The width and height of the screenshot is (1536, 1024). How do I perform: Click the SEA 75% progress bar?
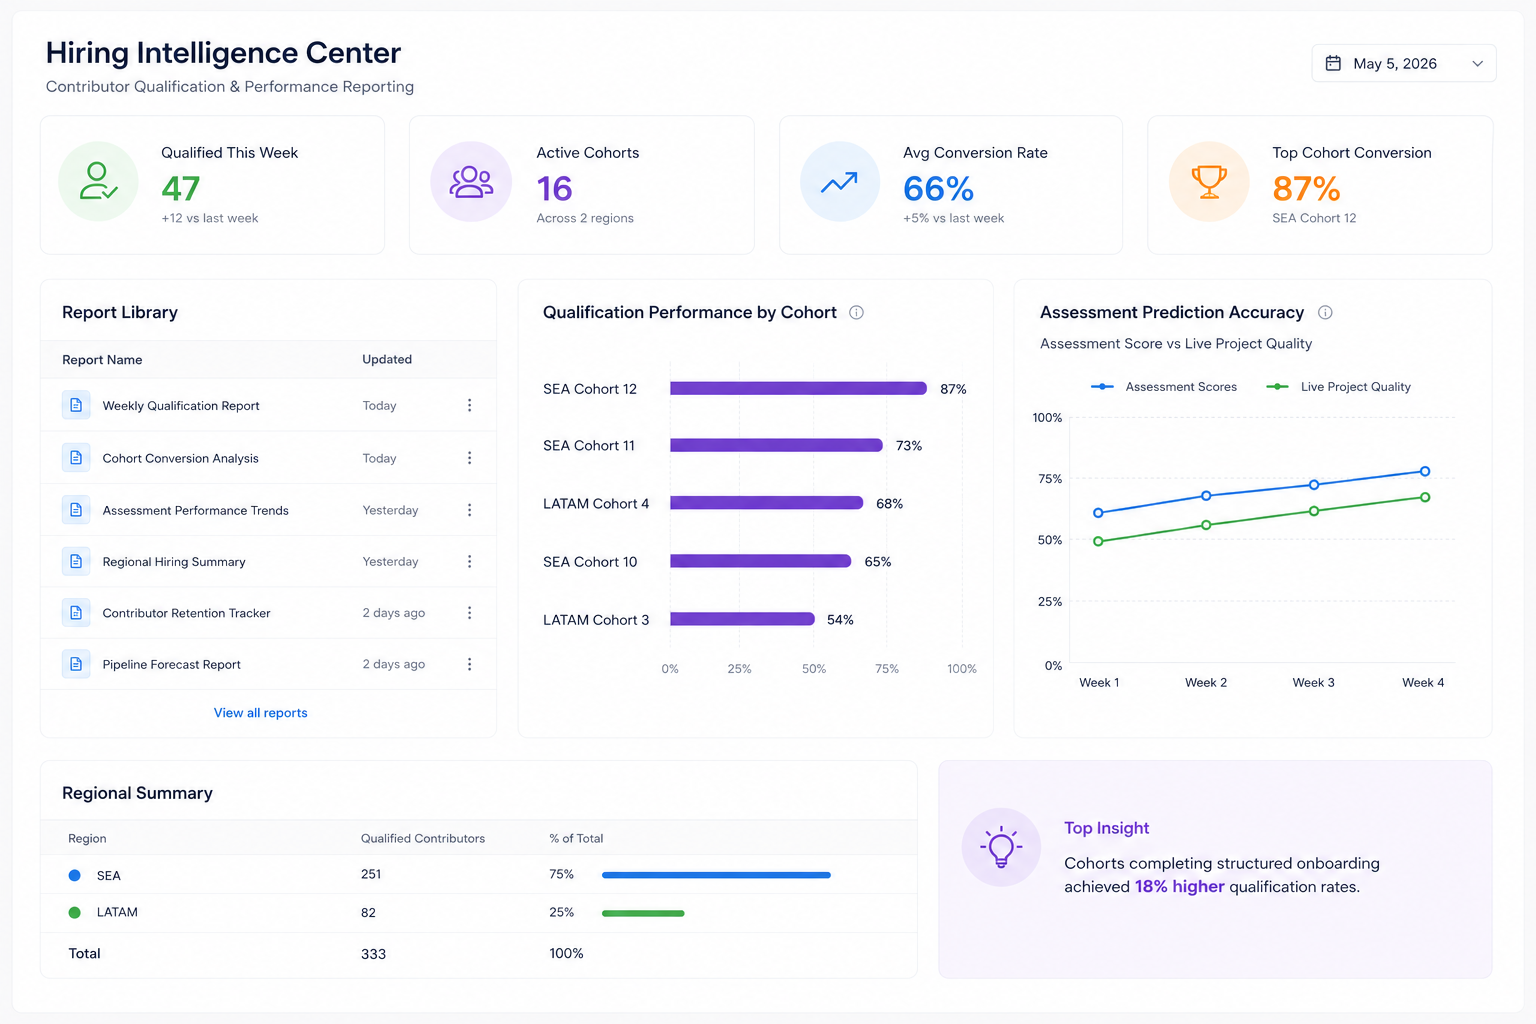716,875
